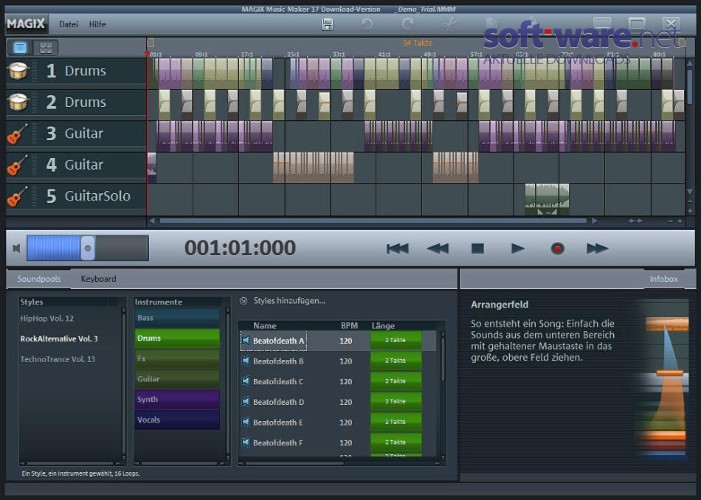Select the Synth instrument
The image size is (701, 500).
tap(177, 399)
